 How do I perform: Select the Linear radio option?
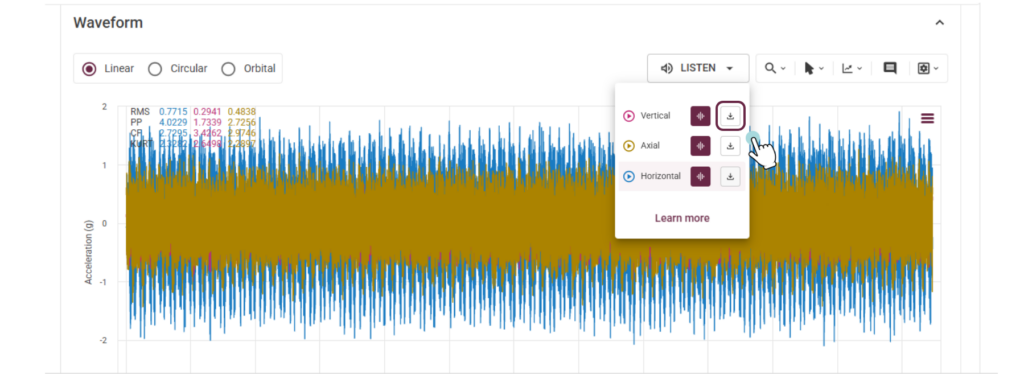pyautogui.click(x=89, y=69)
